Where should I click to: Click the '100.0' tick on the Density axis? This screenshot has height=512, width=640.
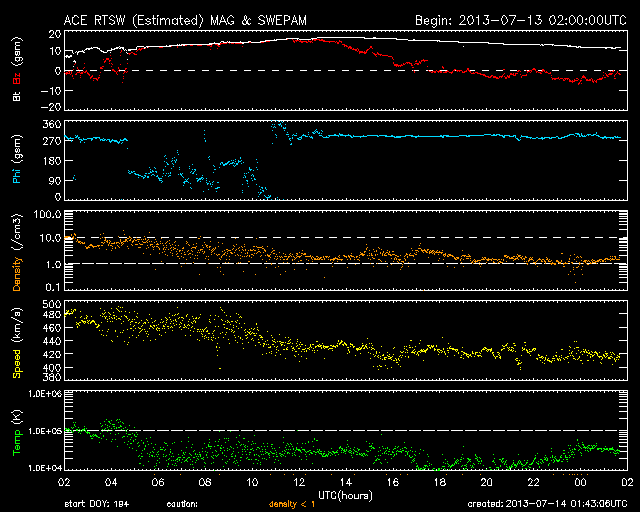coord(48,214)
